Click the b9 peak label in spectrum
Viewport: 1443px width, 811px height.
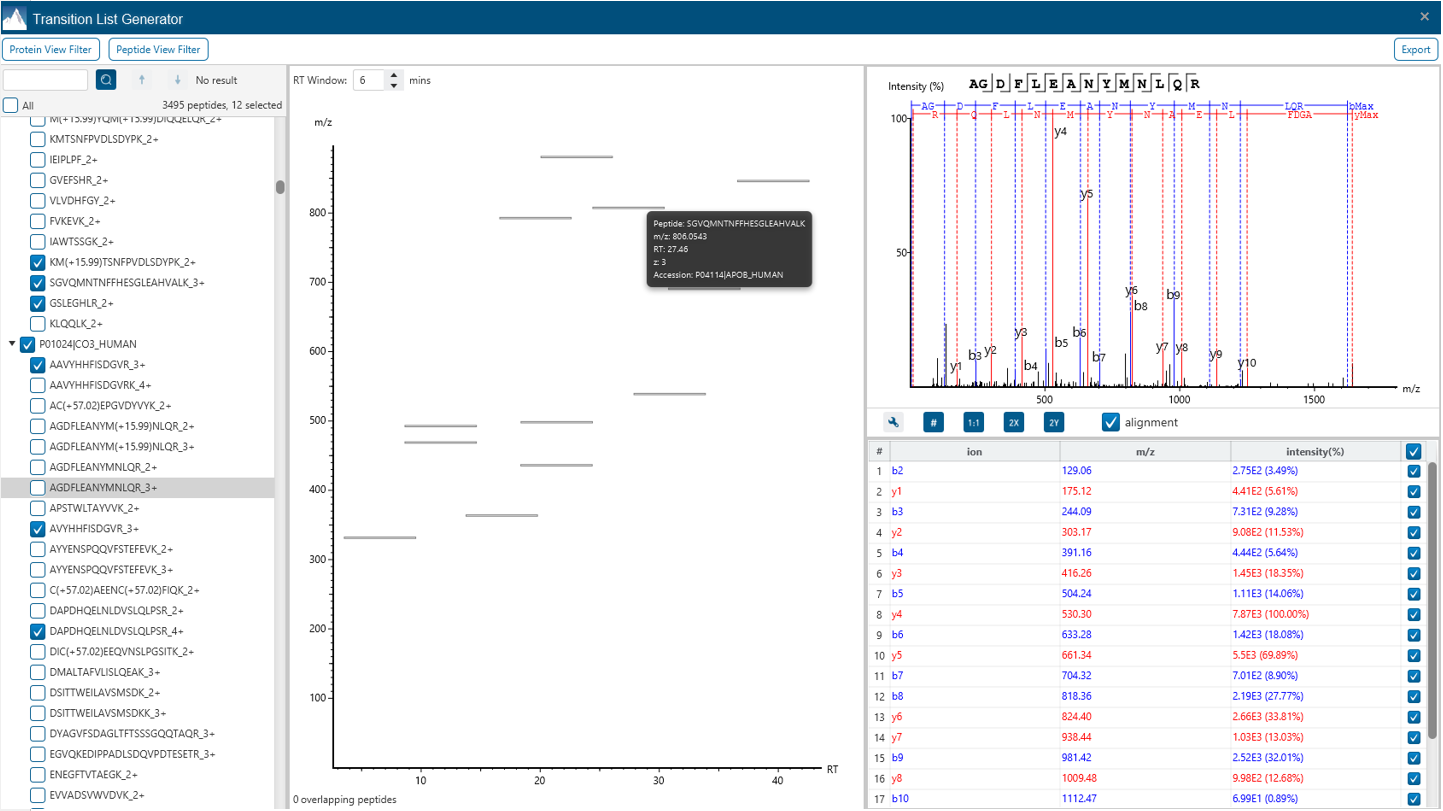pos(1174,295)
